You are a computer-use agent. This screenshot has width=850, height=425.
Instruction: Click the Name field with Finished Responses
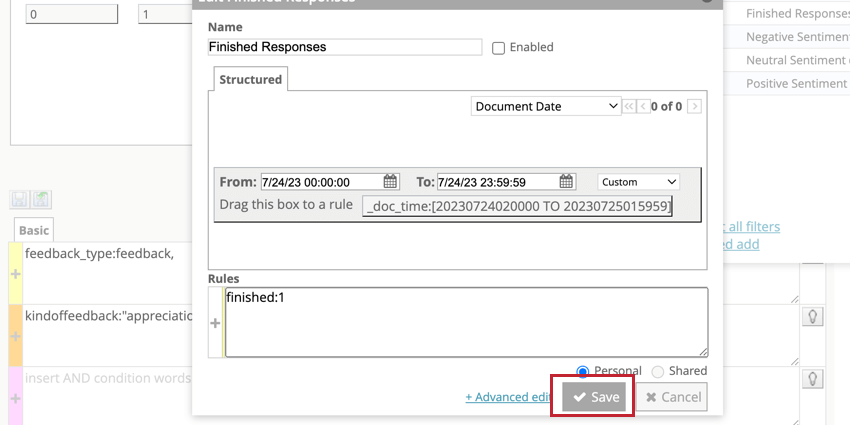point(345,47)
